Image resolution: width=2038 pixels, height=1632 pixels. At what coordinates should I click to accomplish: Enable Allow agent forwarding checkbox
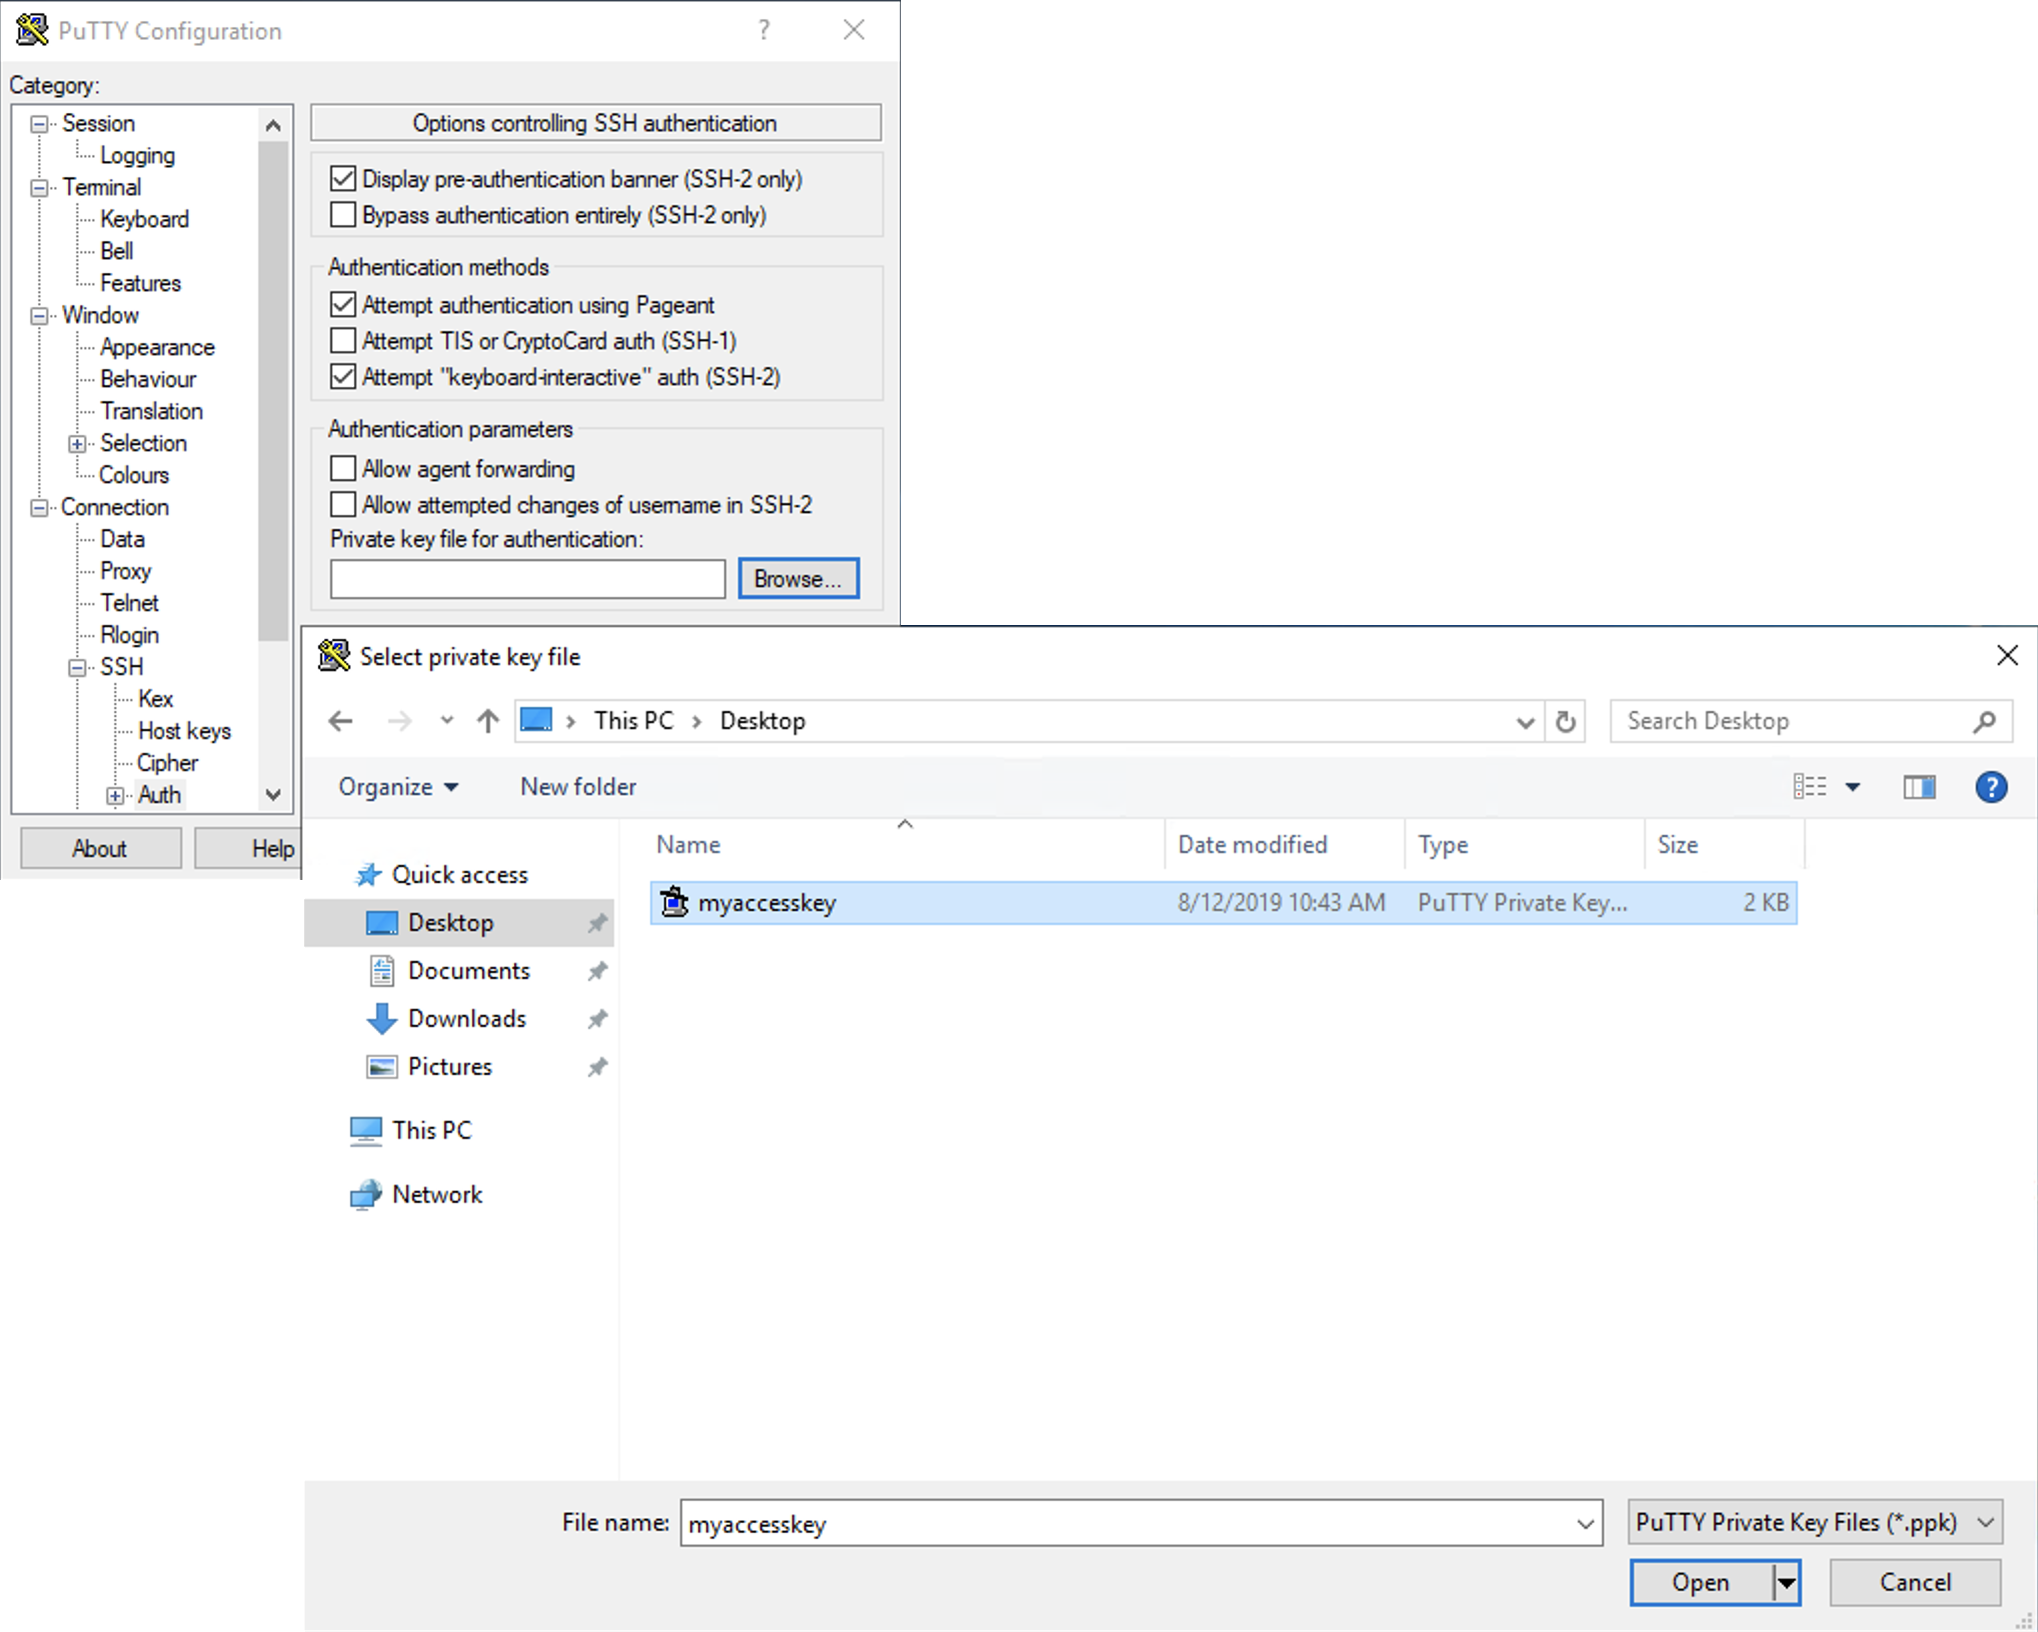tap(343, 468)
